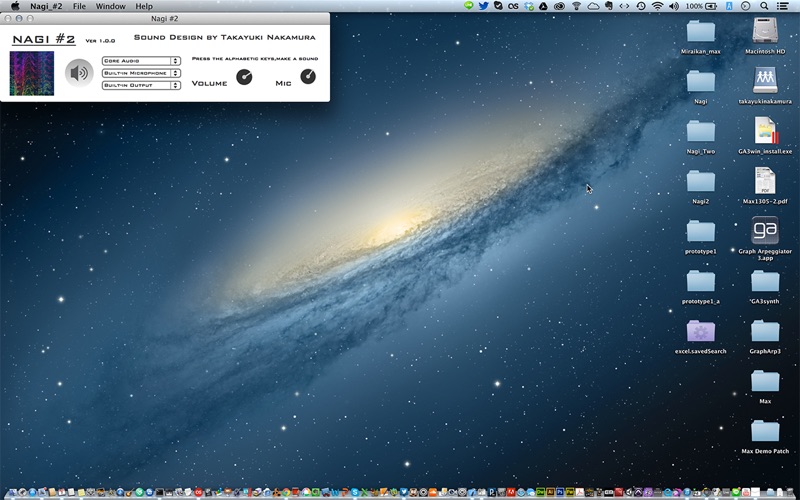Open the Notification Center list icon

click(782, 6)
